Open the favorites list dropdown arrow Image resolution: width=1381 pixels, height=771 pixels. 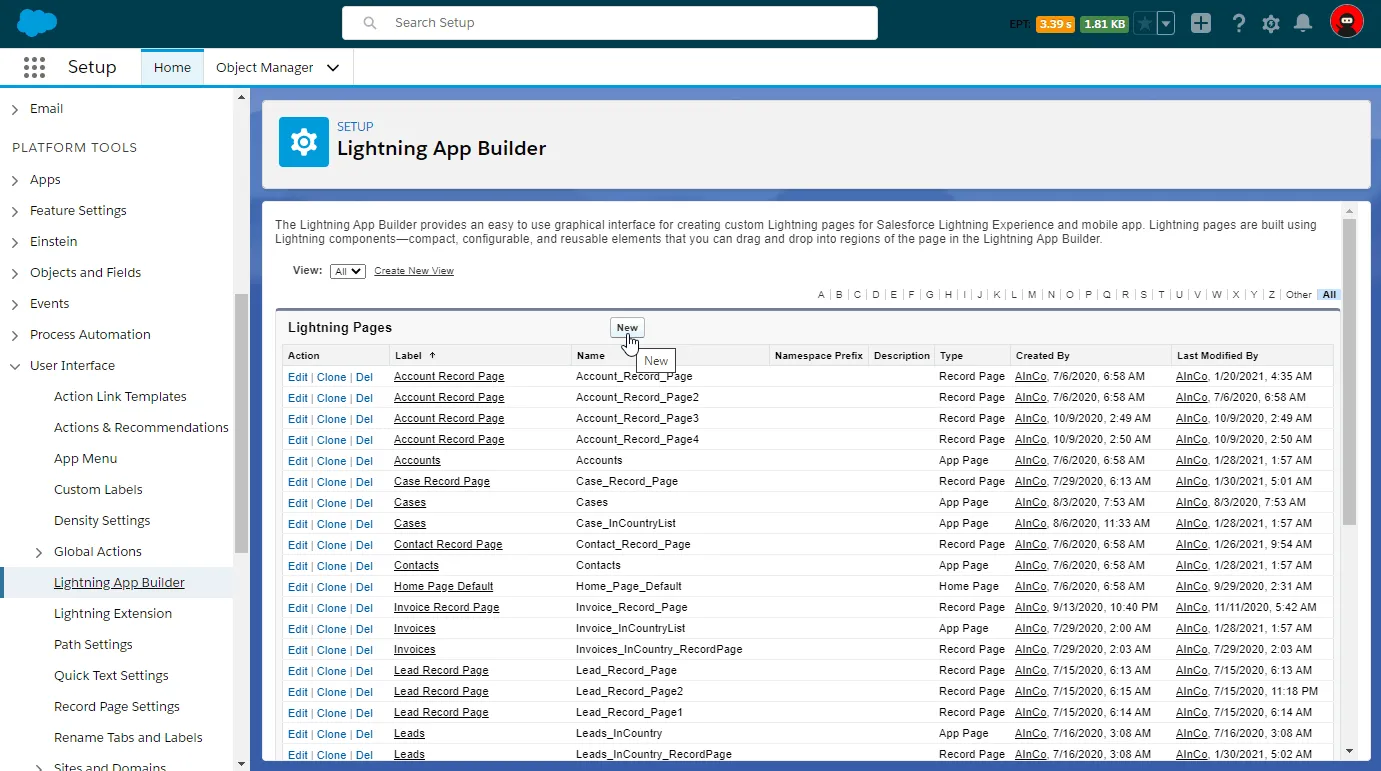(1166, 24)
